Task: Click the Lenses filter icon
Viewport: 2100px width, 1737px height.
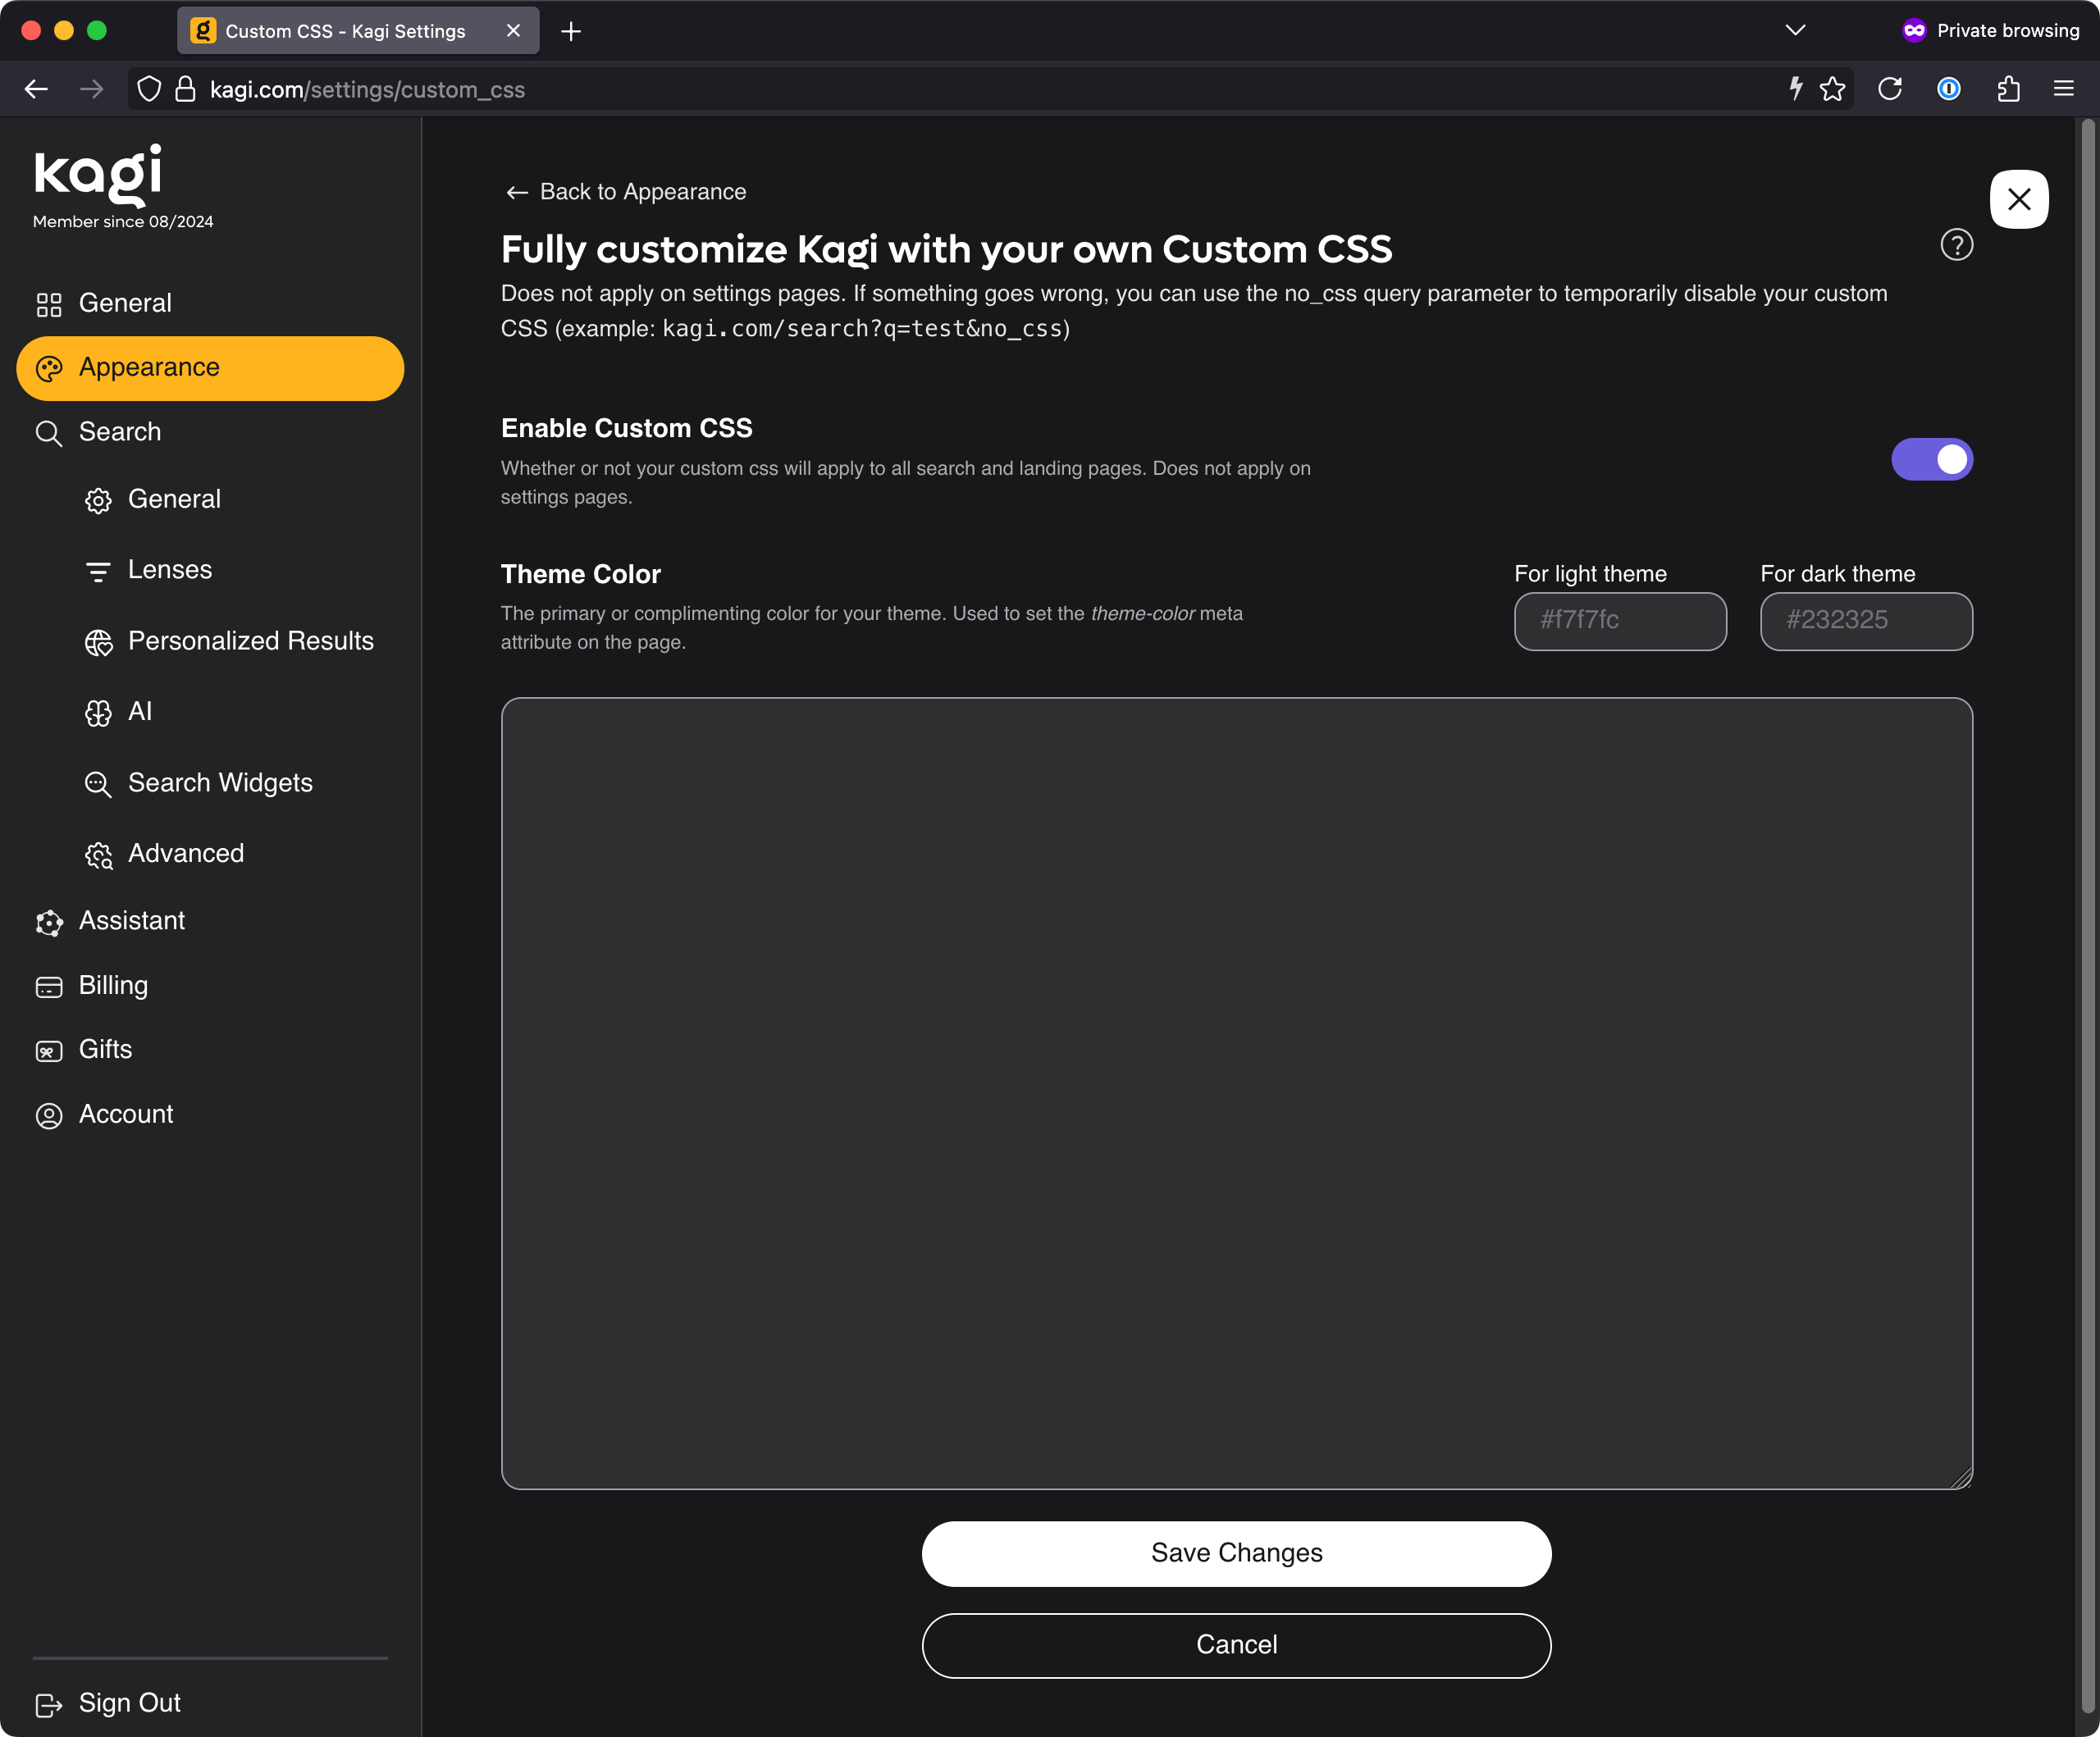Action: pos(98,571)
